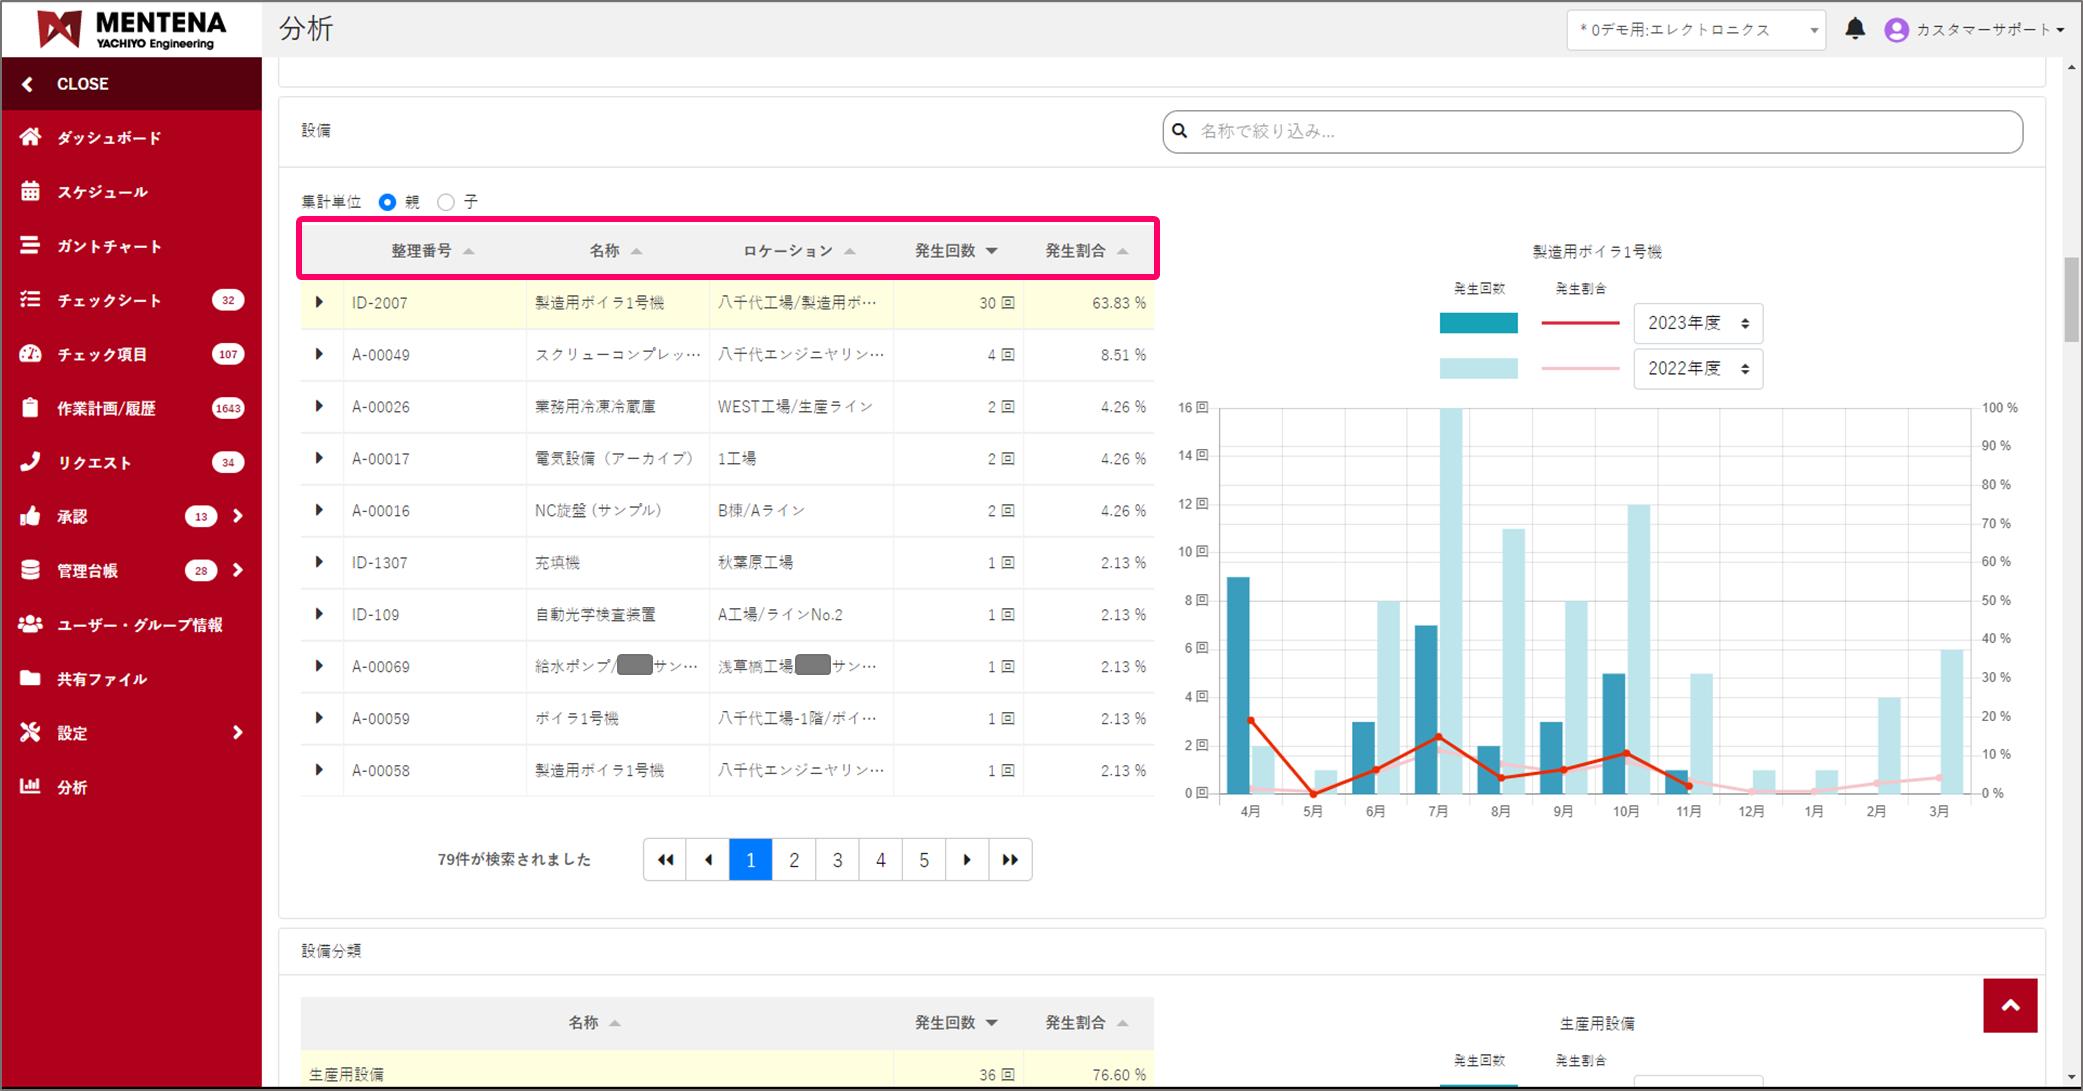Click the Request phone icon
Viewport: 2083px width, 1091px height.
(30, 461)
